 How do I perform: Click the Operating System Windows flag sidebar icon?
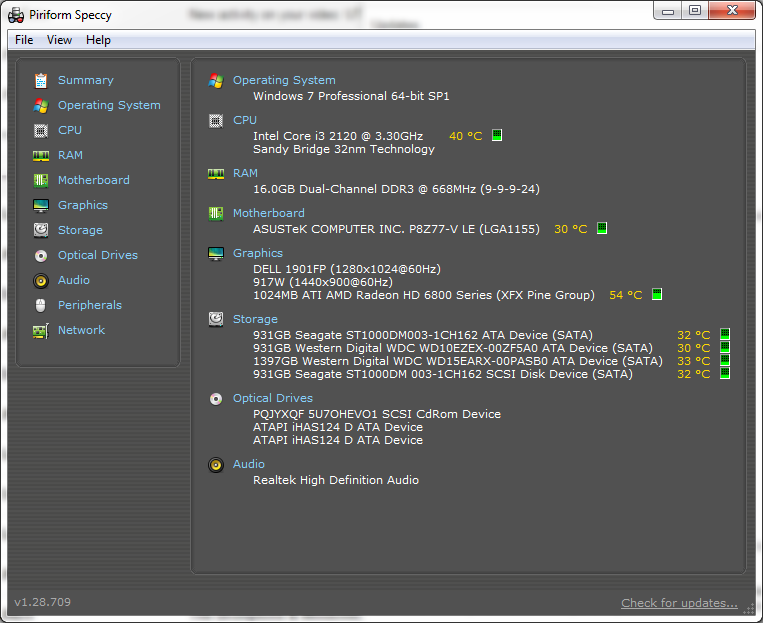click(x=41, y=106)
